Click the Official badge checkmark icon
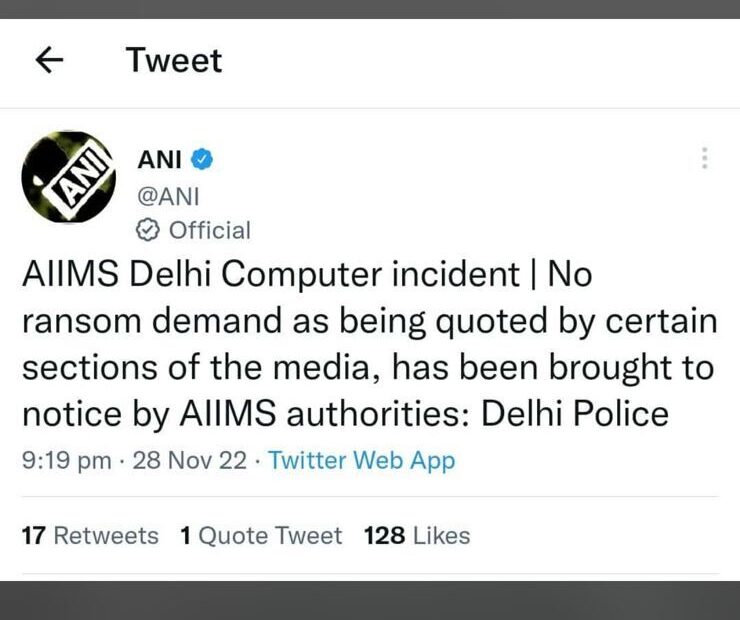The width and height of the screenshot is (740, 620). 147,230
